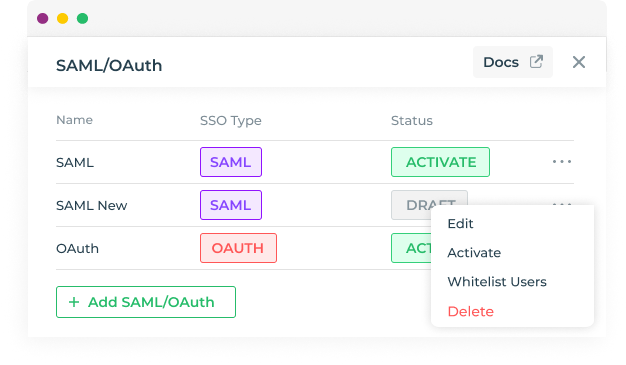Choose the red Delete menu option

click(x=470, y=311)
